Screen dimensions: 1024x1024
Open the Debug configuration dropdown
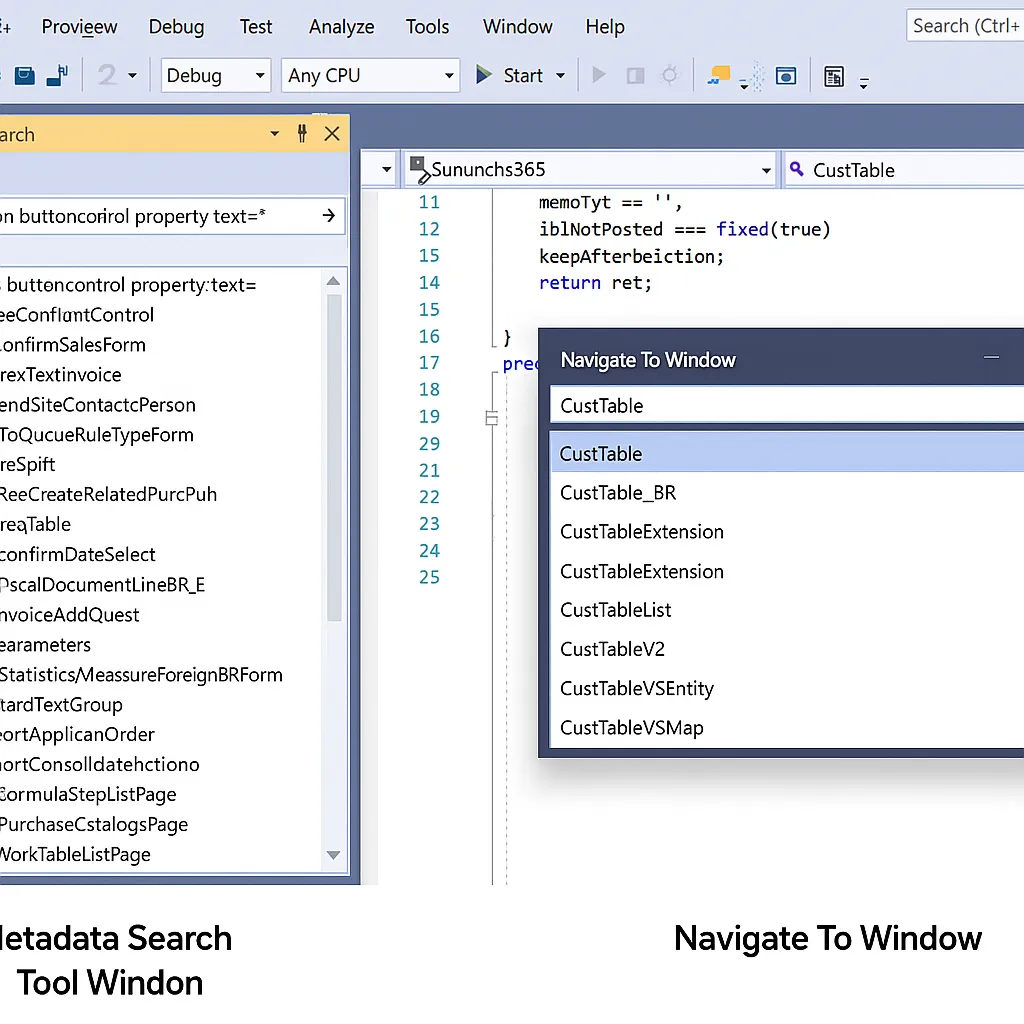(x=216, y=75)
